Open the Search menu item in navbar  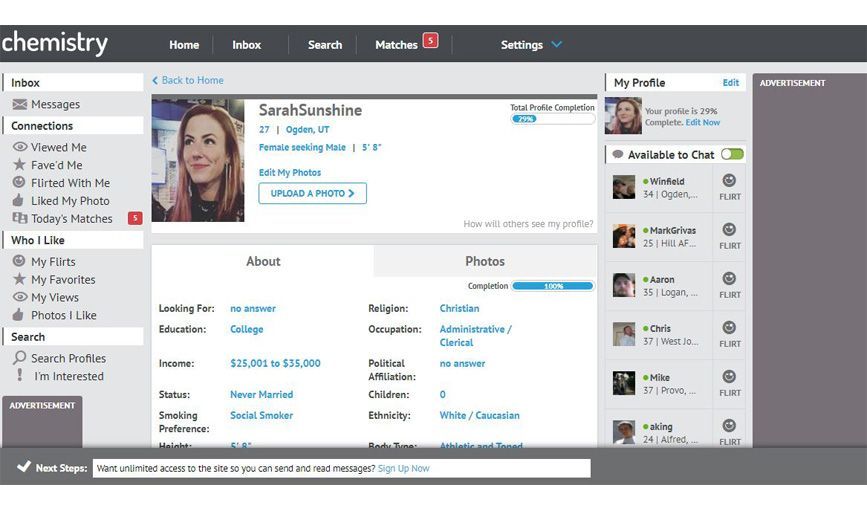coord(325,45)
